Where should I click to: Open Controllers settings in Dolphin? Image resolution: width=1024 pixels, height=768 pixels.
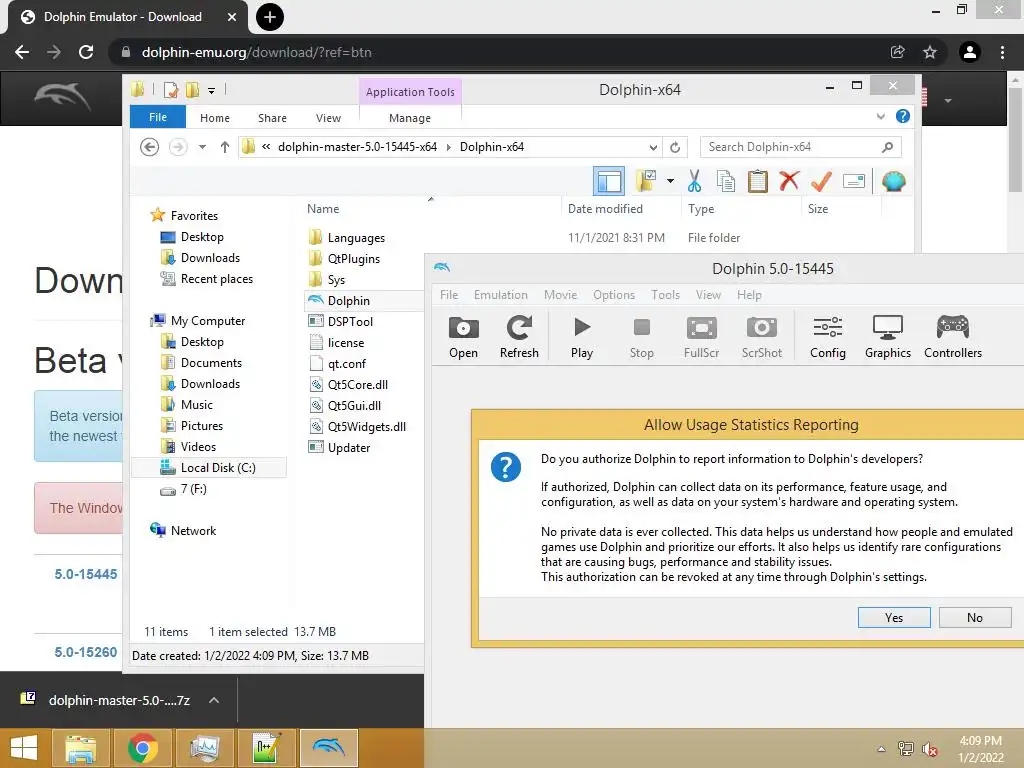click(x=953, y=336)
